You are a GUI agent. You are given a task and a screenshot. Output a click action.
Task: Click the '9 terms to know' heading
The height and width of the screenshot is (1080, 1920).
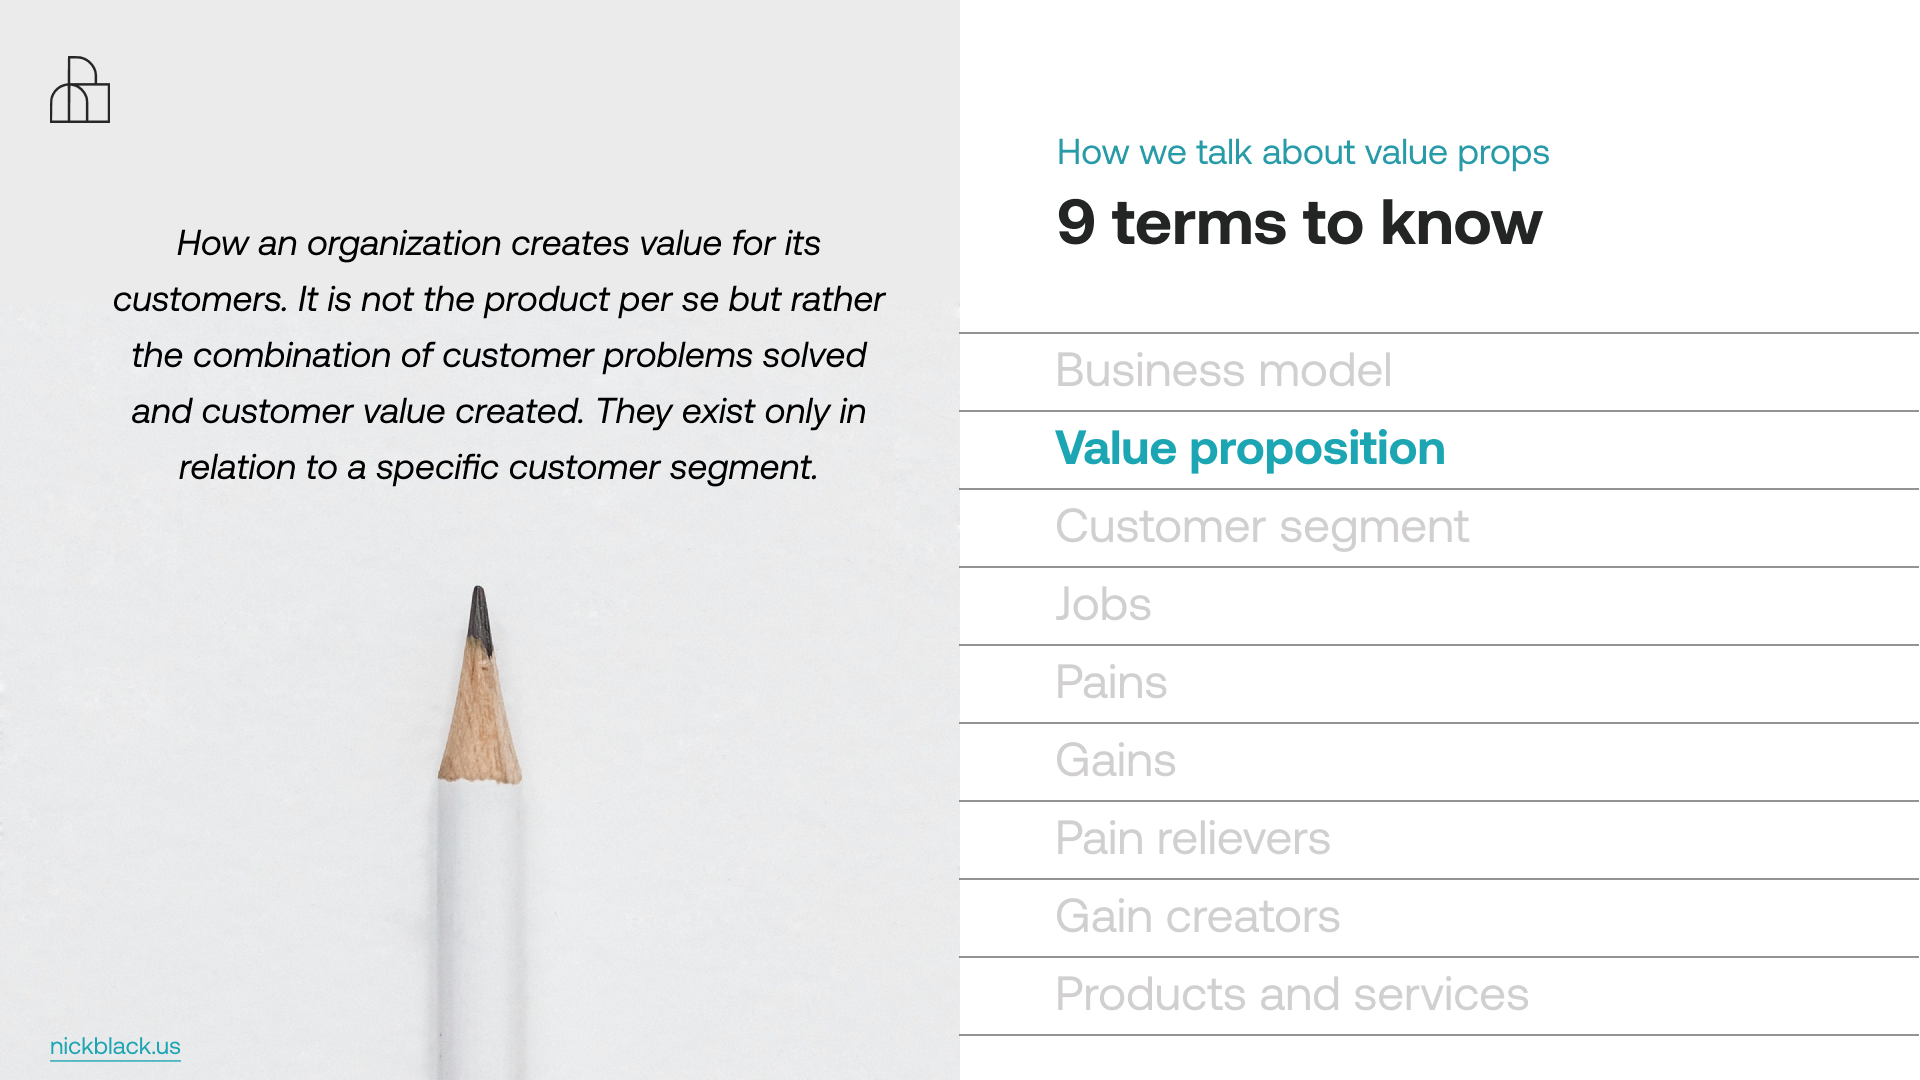[x=1299, y=222]
